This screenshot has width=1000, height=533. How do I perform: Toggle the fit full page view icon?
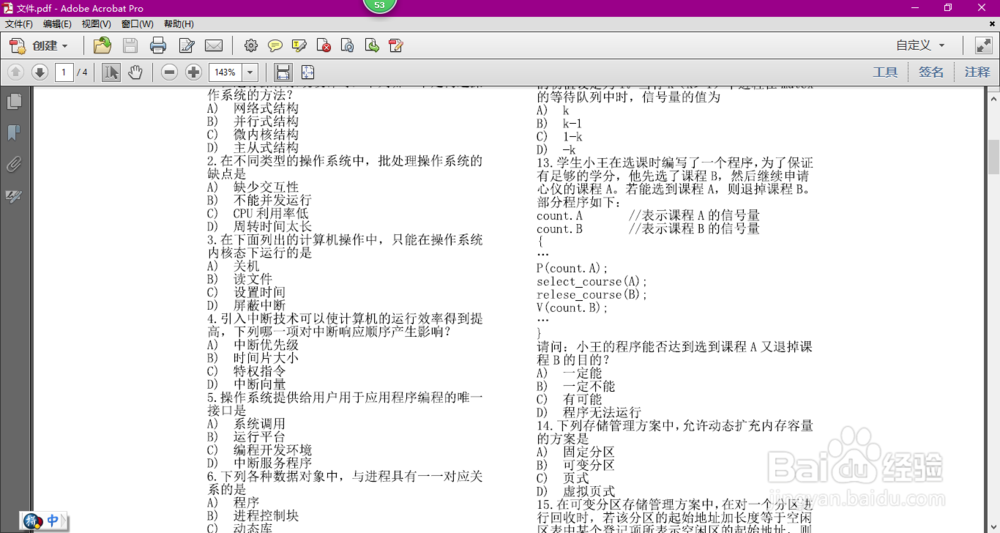pos(307,72)
